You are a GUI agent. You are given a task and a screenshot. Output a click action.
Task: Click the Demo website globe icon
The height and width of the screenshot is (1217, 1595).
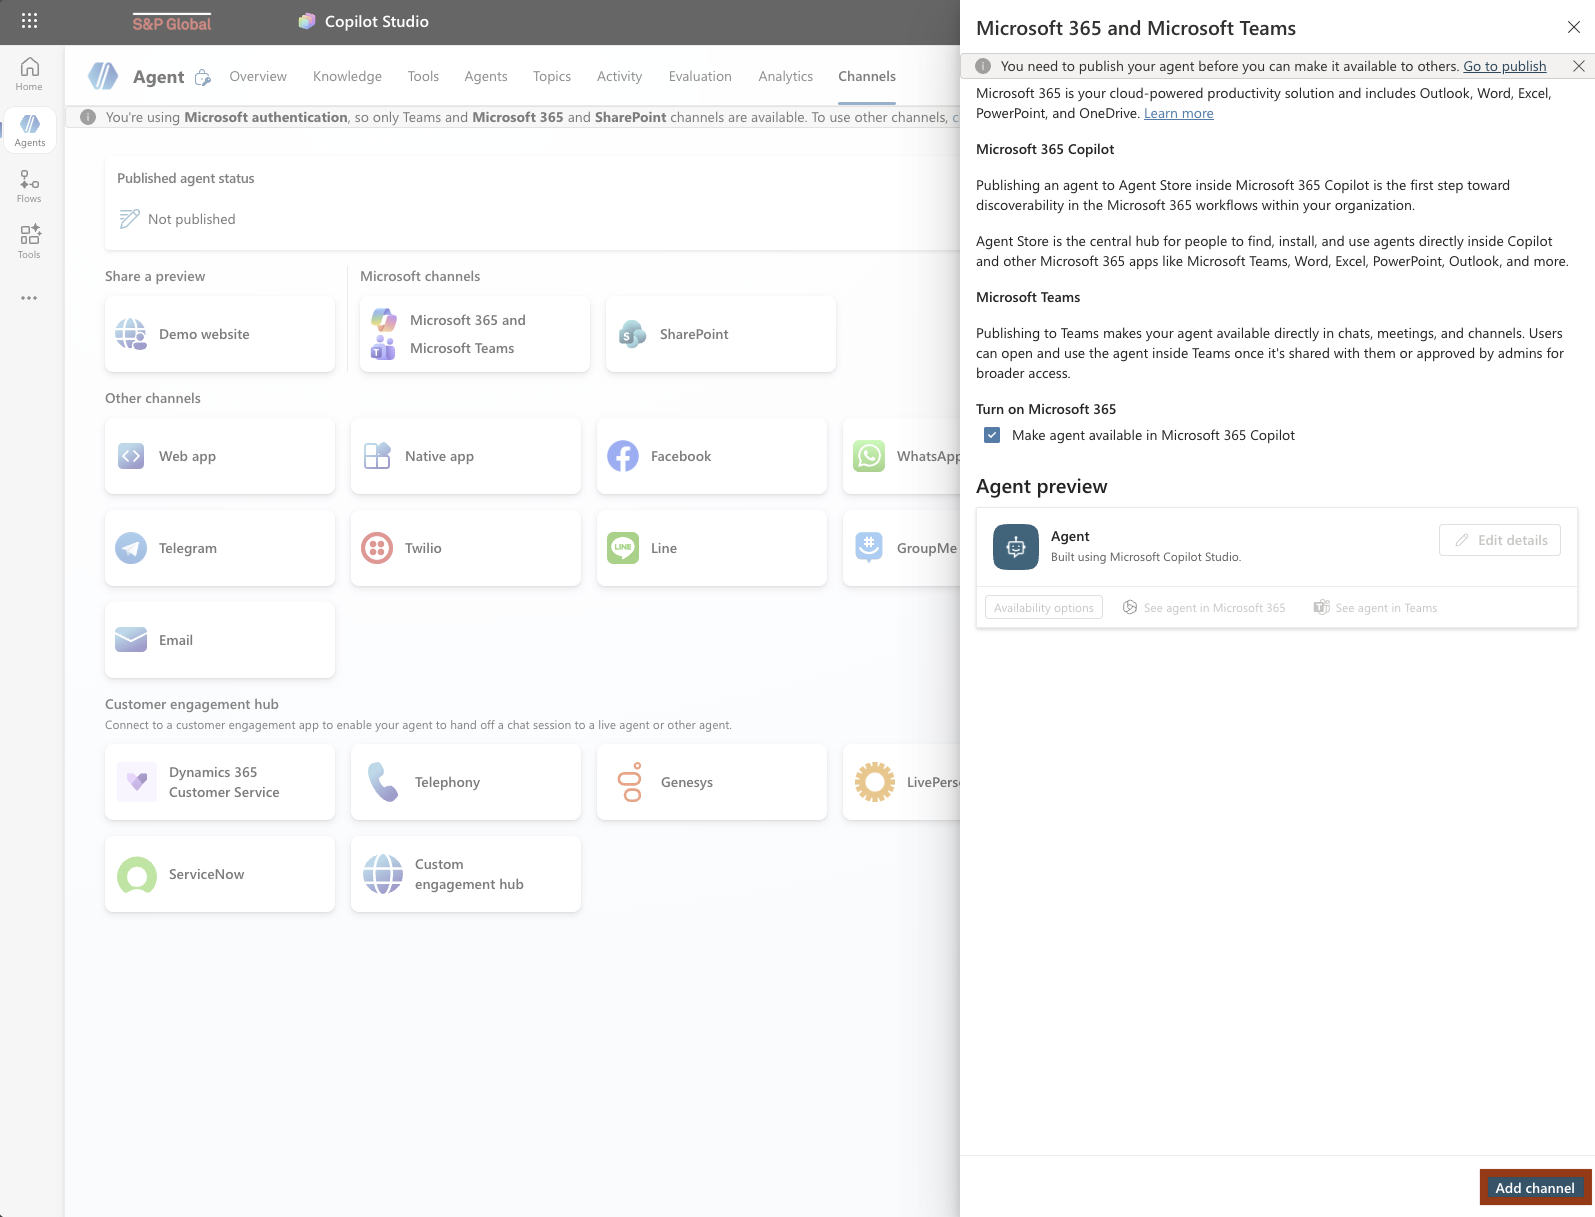coord(131,334)
